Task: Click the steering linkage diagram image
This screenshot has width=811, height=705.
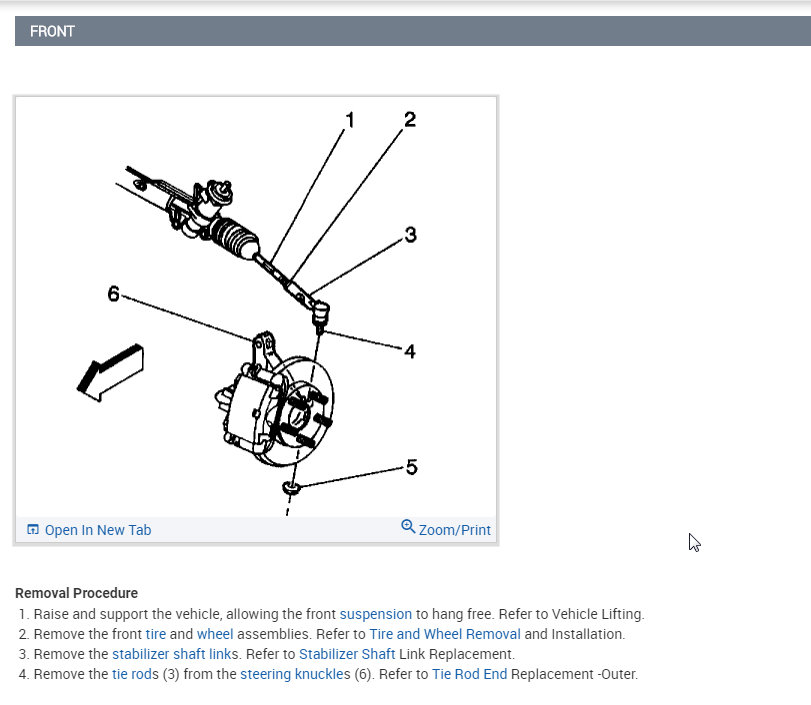Action: coord(256,306)
